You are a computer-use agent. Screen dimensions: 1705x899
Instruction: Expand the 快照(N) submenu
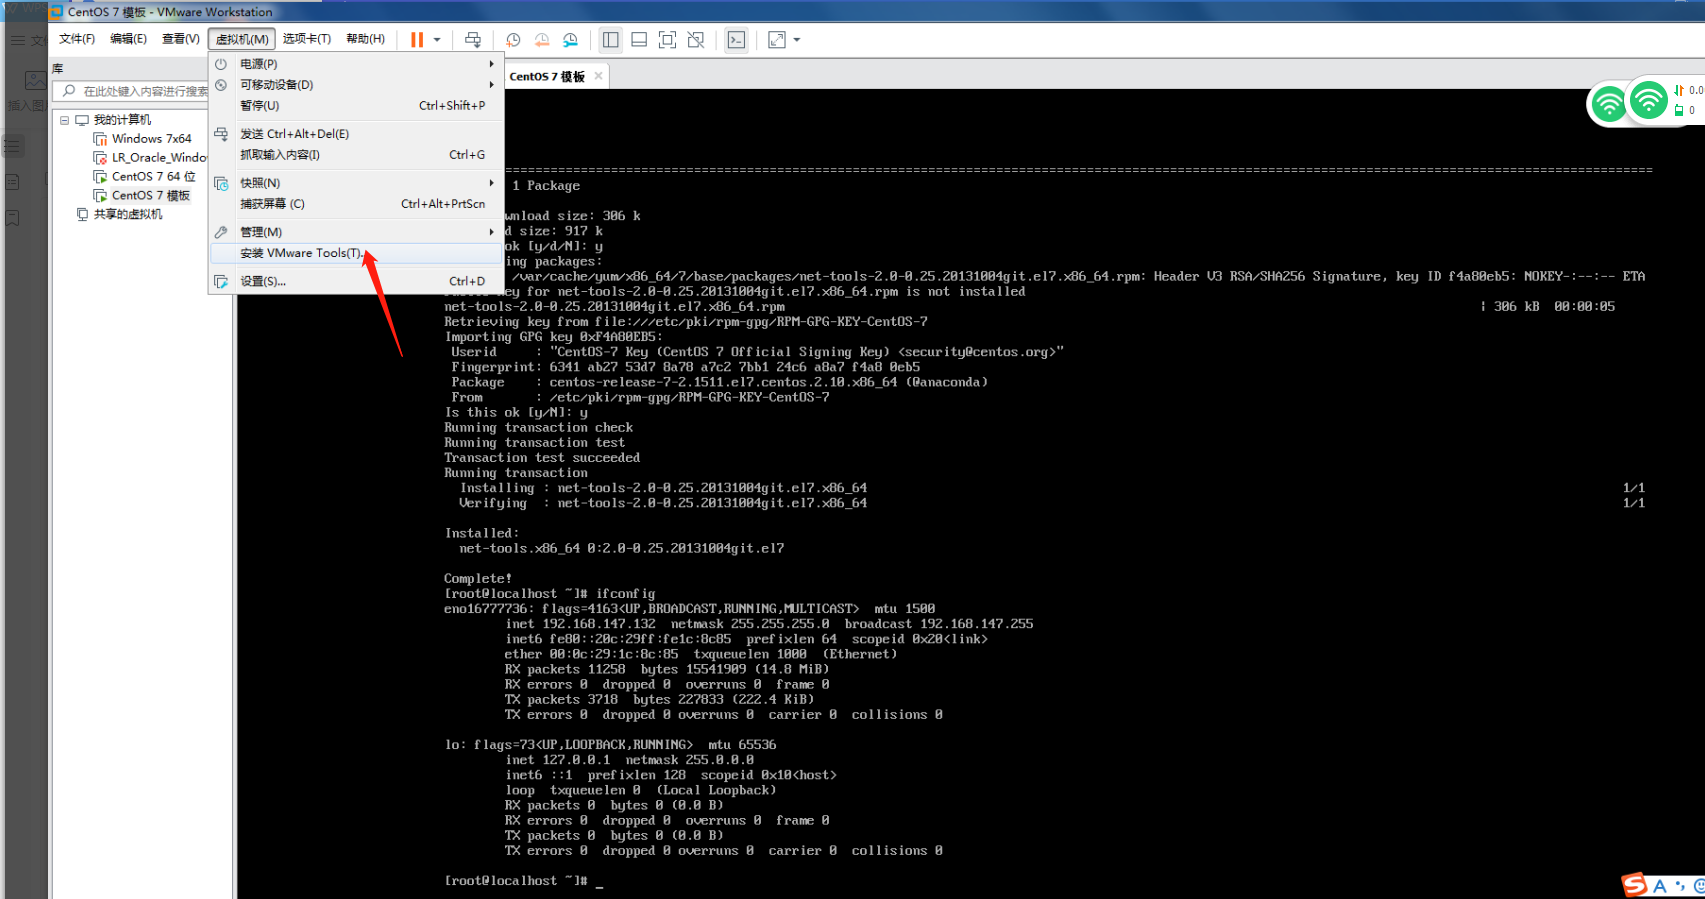point(355,183)
